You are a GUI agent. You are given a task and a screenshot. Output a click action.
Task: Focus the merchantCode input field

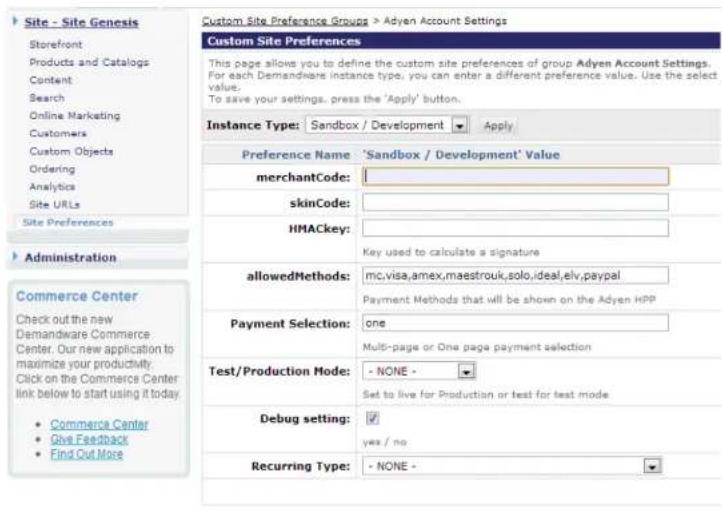(x=515, y=177)
